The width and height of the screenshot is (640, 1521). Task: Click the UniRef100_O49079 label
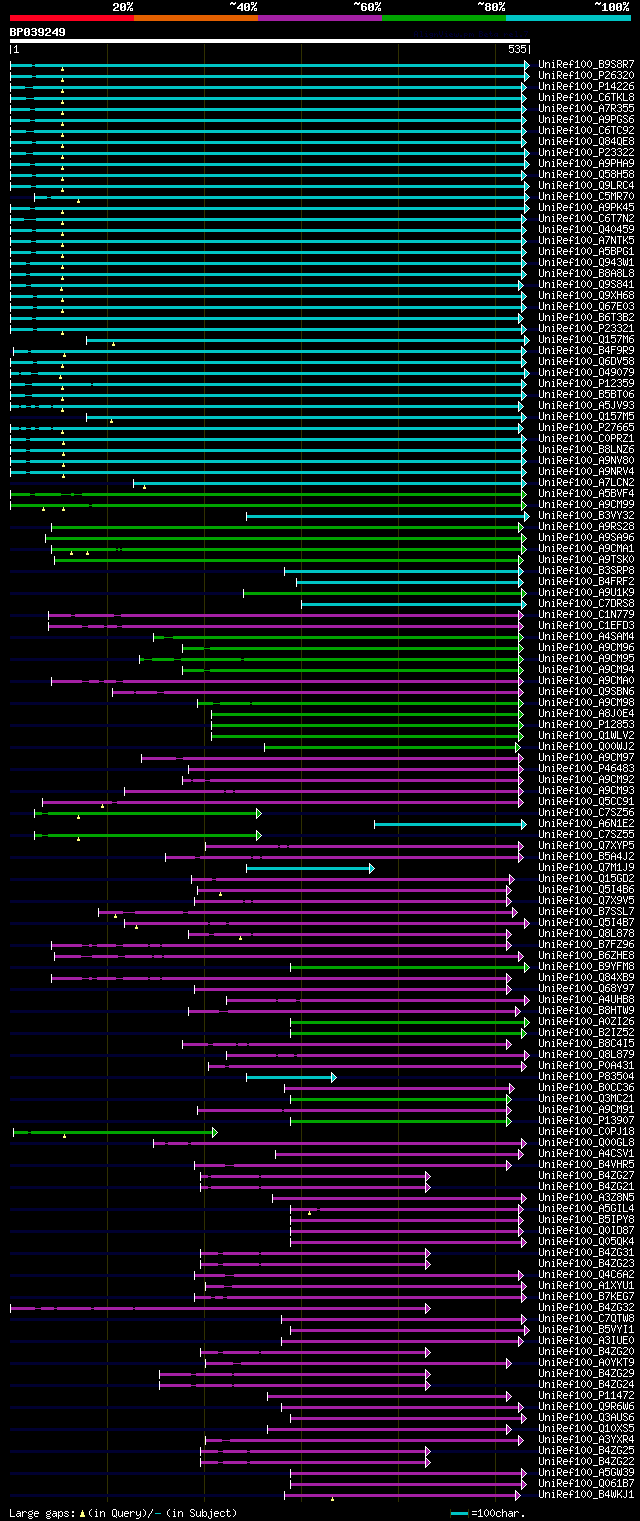pos(586,372)
